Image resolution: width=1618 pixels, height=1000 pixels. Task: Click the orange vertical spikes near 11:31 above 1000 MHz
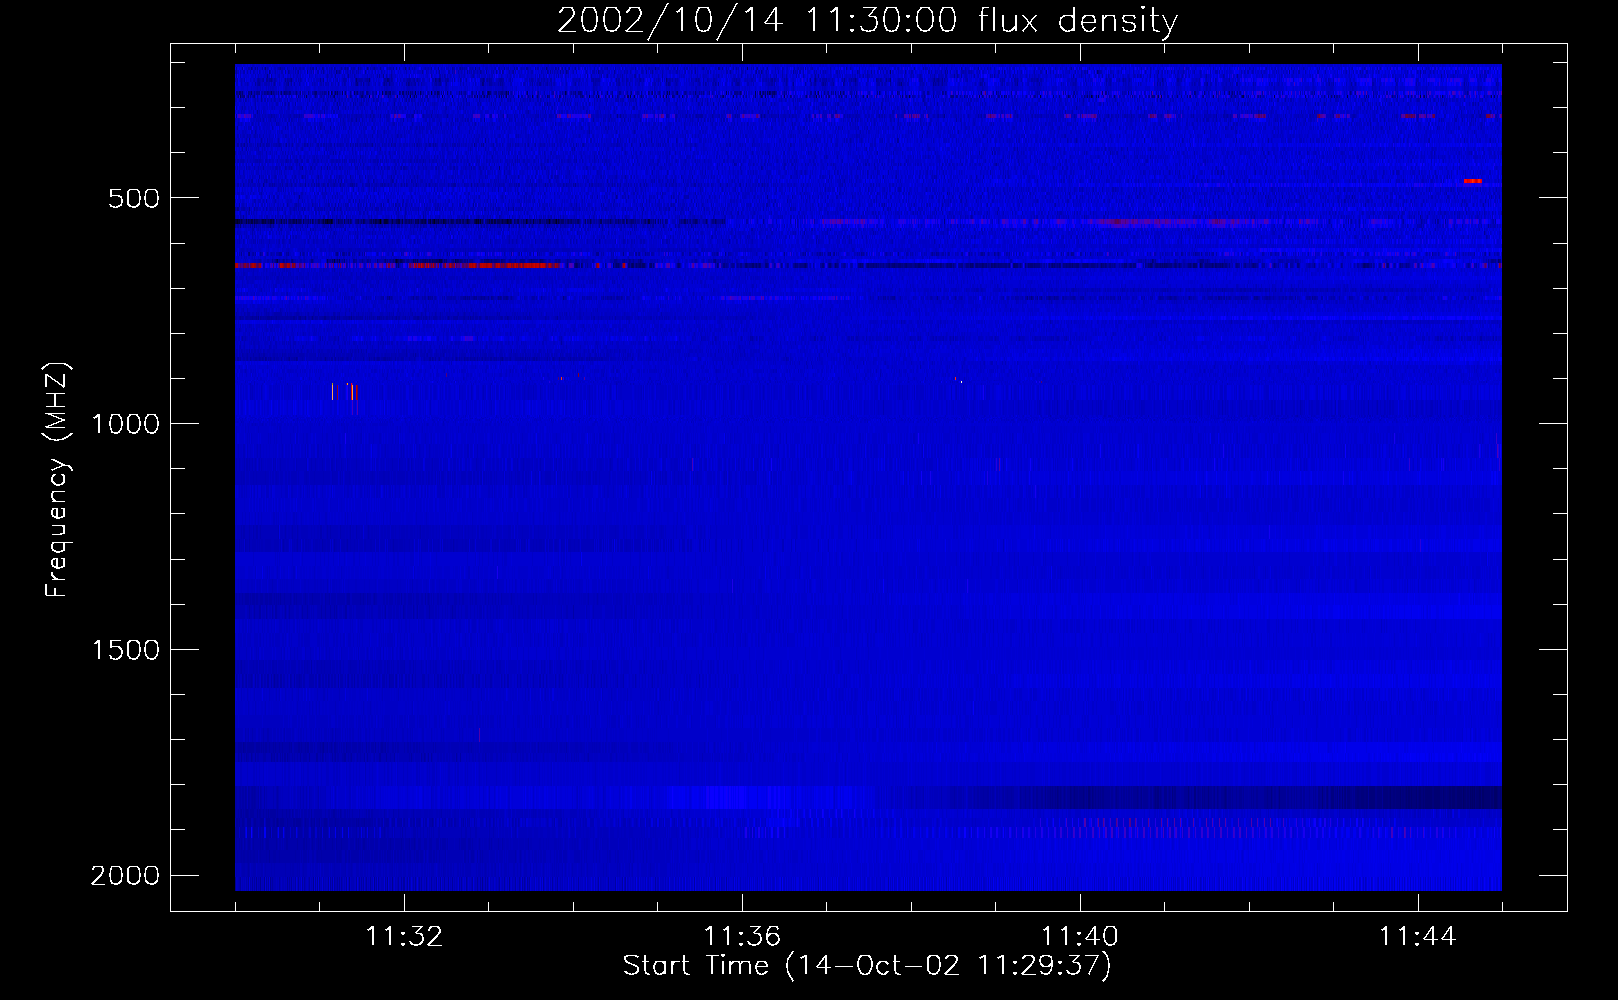[344, 391]
